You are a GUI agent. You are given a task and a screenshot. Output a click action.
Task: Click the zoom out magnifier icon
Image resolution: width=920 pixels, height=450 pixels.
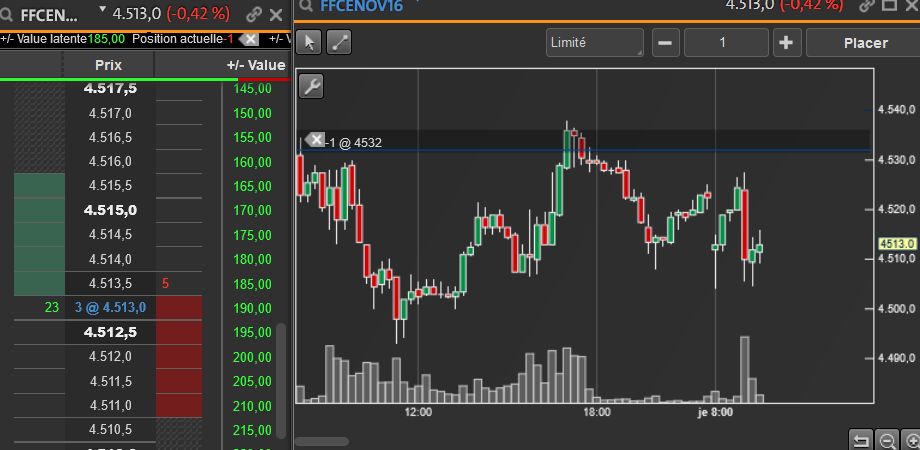(x=887, y=441)
